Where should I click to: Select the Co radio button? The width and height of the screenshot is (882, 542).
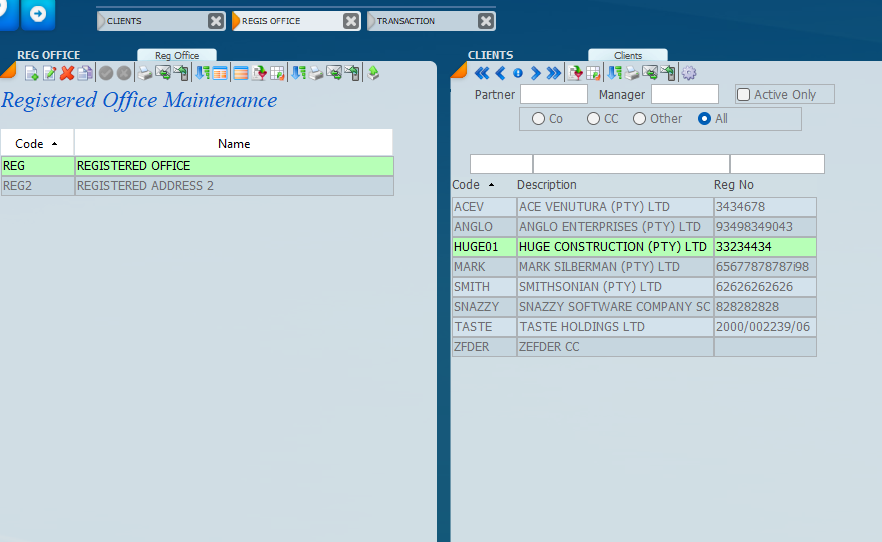539,119
